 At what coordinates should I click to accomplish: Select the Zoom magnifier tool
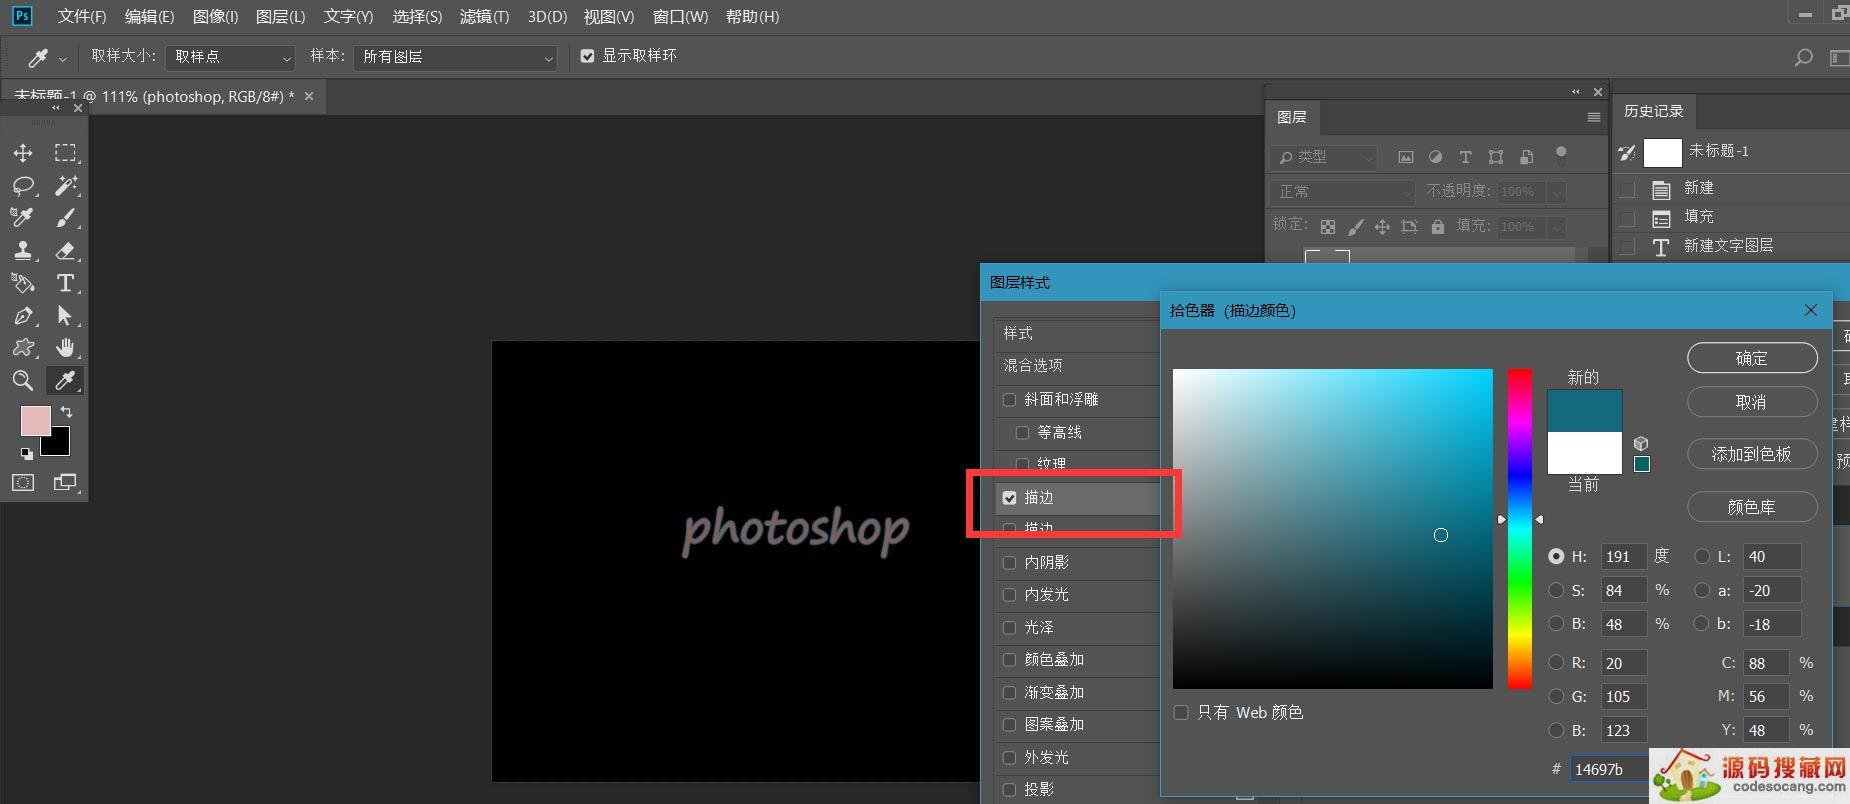point(23,380)
